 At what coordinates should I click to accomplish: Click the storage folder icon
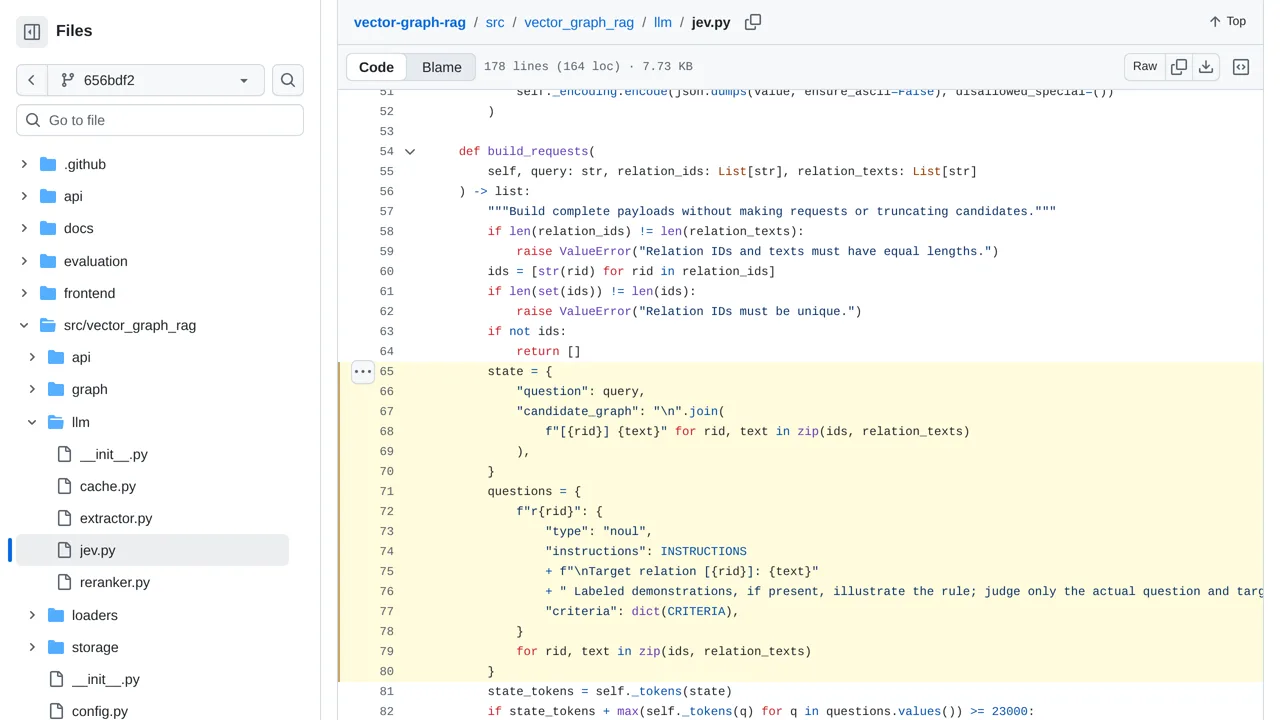point(56,647)
